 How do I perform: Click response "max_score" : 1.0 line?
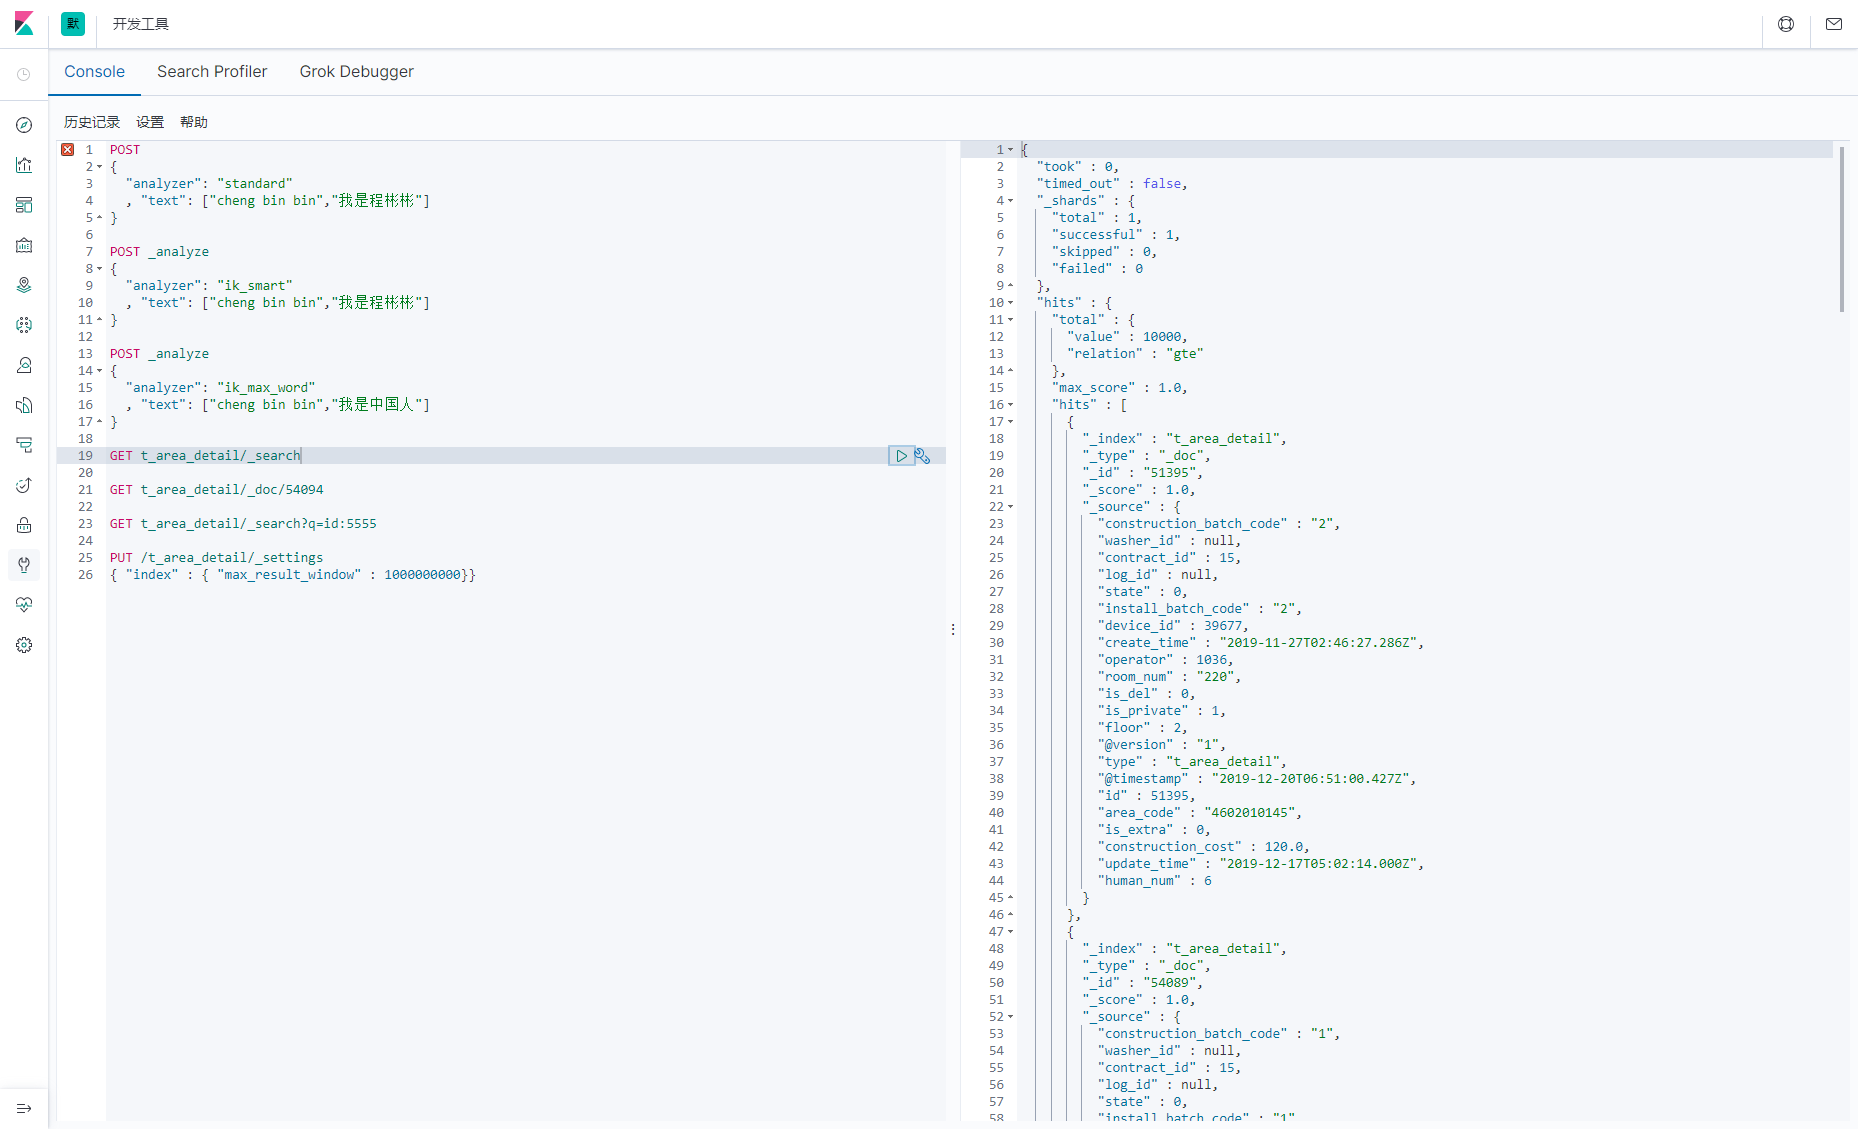tap(1120, 388)
